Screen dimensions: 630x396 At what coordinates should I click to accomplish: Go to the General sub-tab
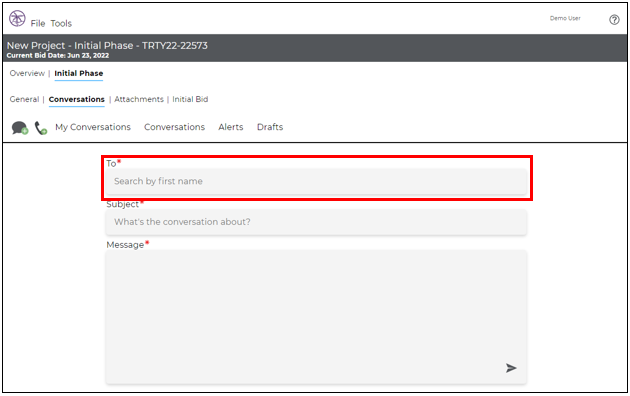click(x=25, y=99)
